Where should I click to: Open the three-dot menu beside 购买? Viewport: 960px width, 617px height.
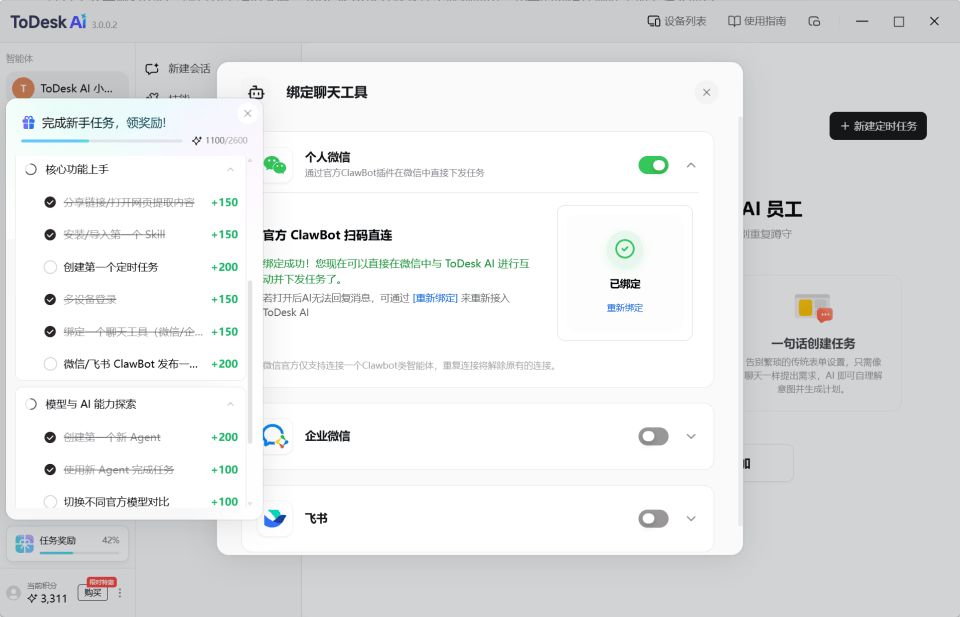tap(120, 593)
